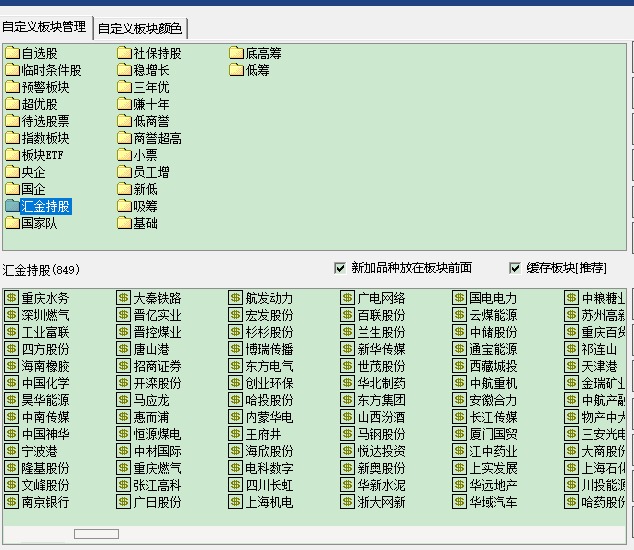634x550 pixels.
Task: Open the 国家队 folder icon
Action: (13, 223)
